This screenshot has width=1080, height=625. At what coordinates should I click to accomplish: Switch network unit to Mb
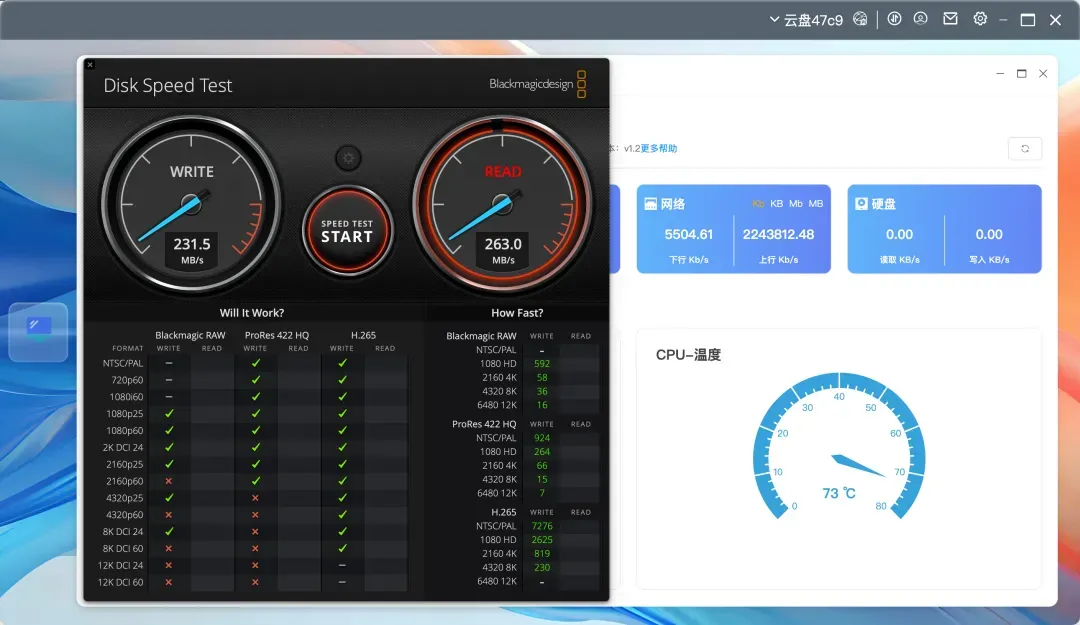pyautogui.click(x=796, y=203)
